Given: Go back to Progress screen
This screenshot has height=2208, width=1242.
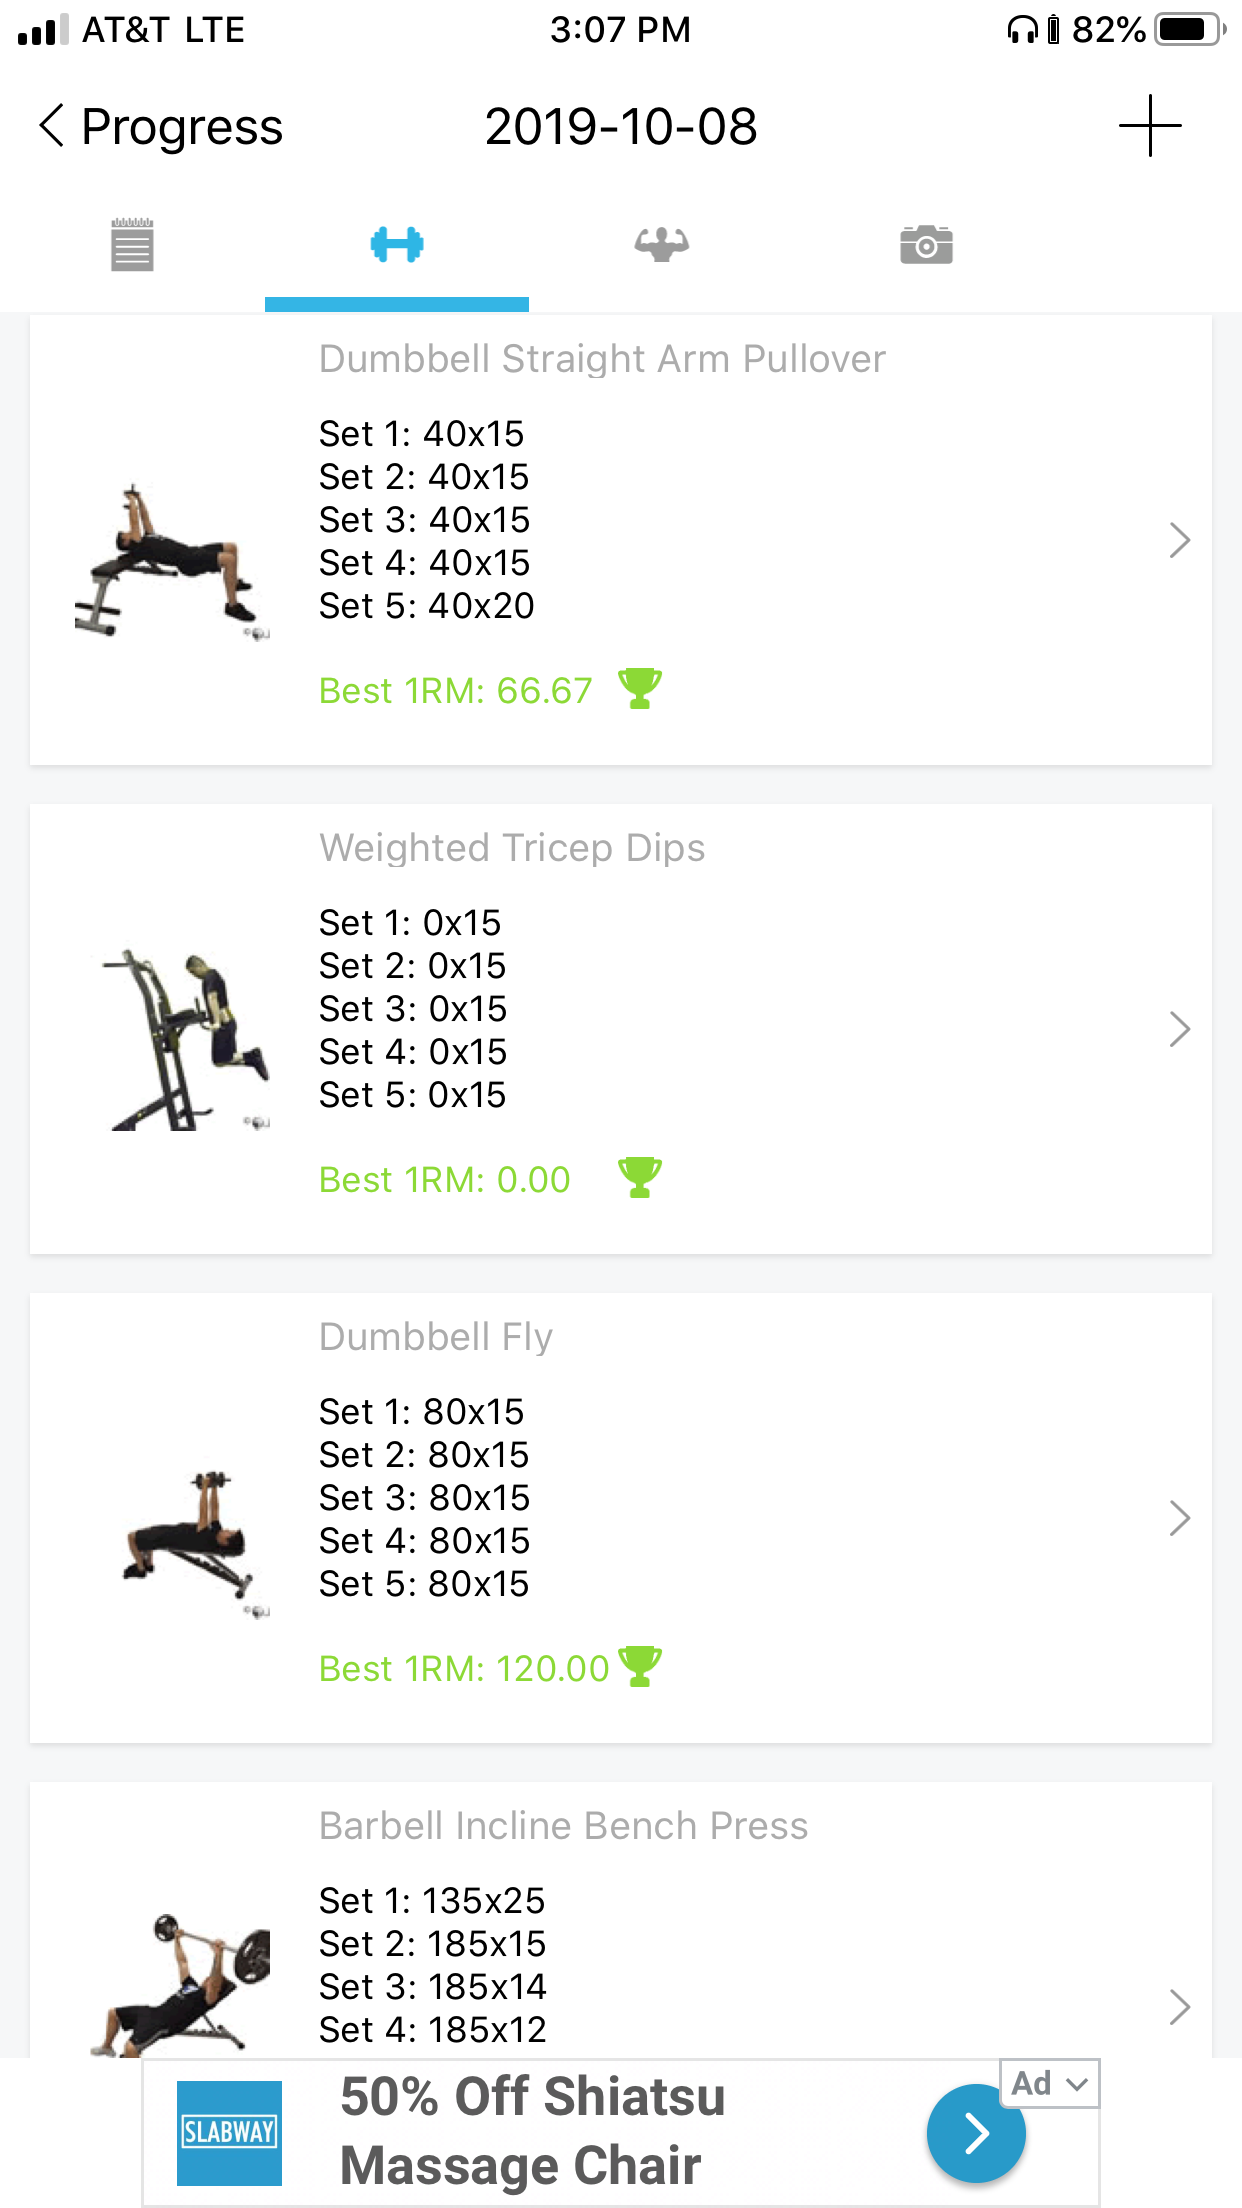Looking at the screenshot, I should point(160,127).
